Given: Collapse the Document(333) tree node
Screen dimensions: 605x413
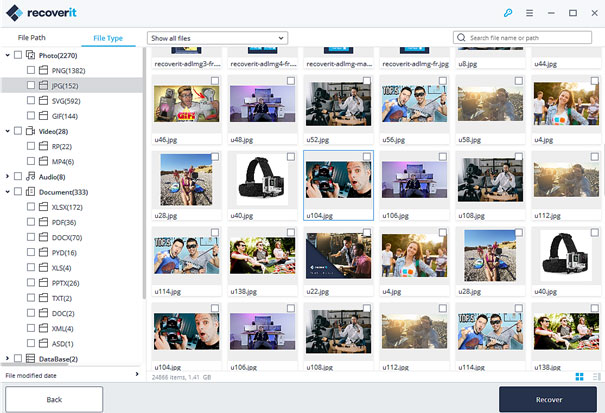Looking at the screenshot, I should [8, 191].
